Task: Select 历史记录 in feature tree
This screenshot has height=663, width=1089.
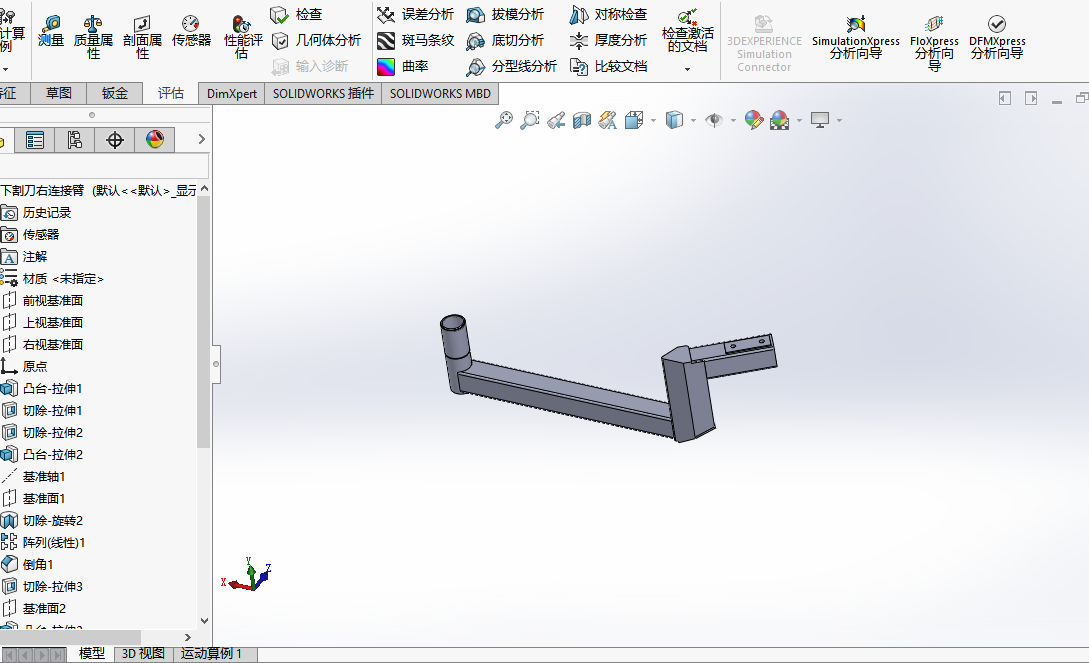Action: (x=47, y=212)
